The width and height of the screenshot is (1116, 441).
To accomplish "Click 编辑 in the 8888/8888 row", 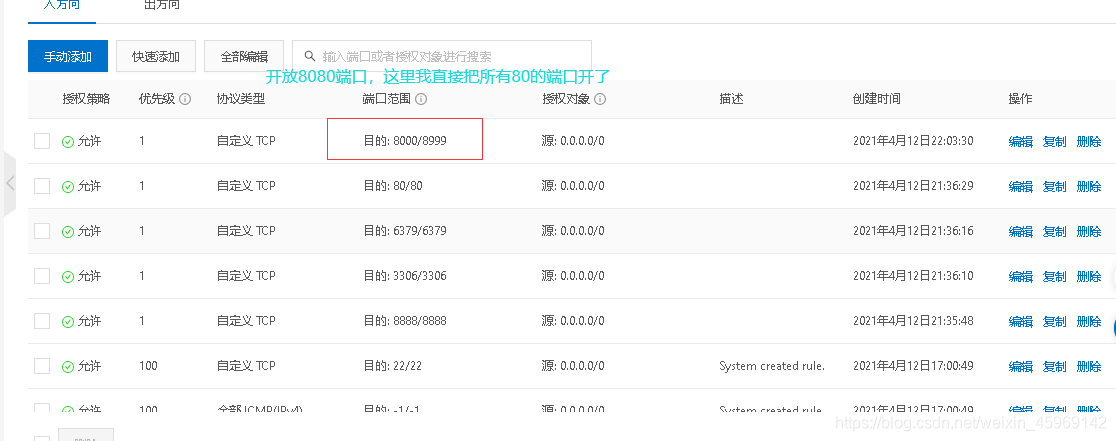I will click(x=1021, y=322).
